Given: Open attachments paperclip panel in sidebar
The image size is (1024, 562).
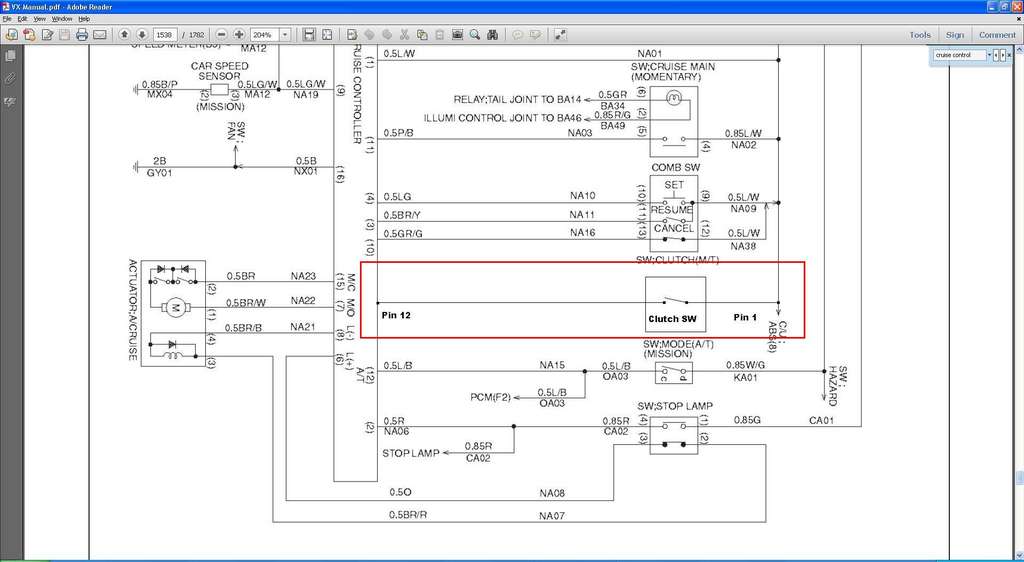Looking at the screenshot, I should (x=10, y=79).
